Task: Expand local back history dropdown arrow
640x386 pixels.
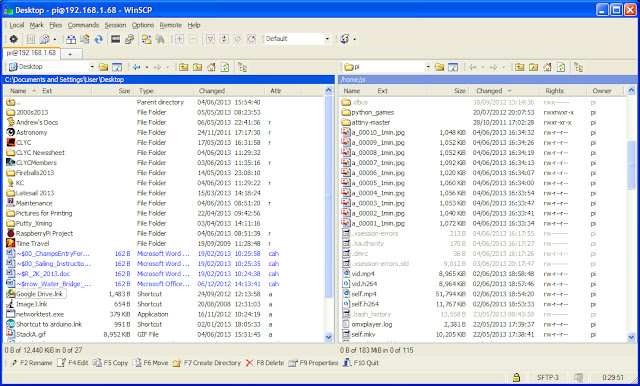Action: [147, 67]
